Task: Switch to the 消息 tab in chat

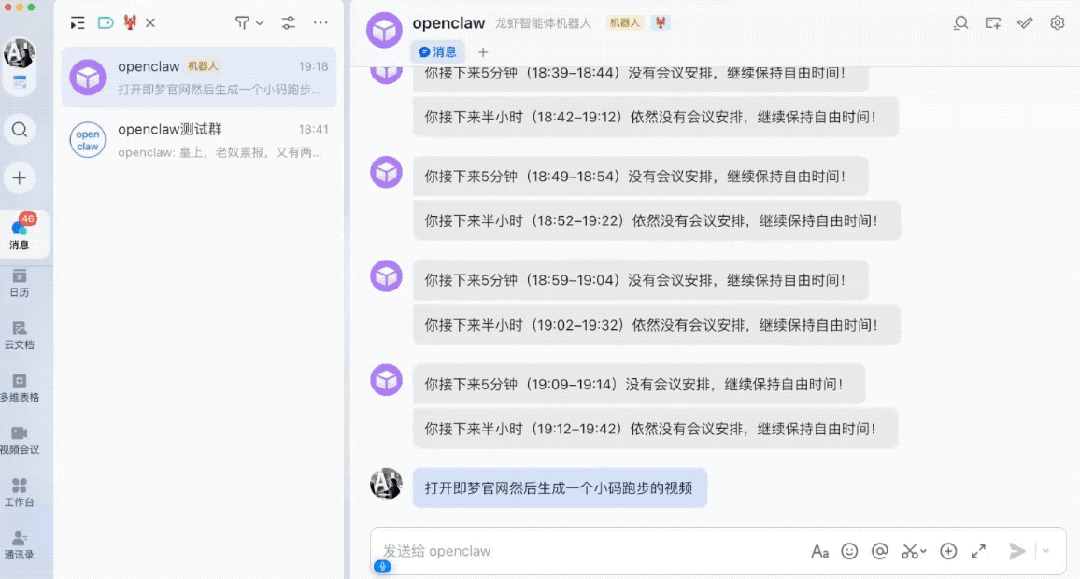Action: pos(438,52)
